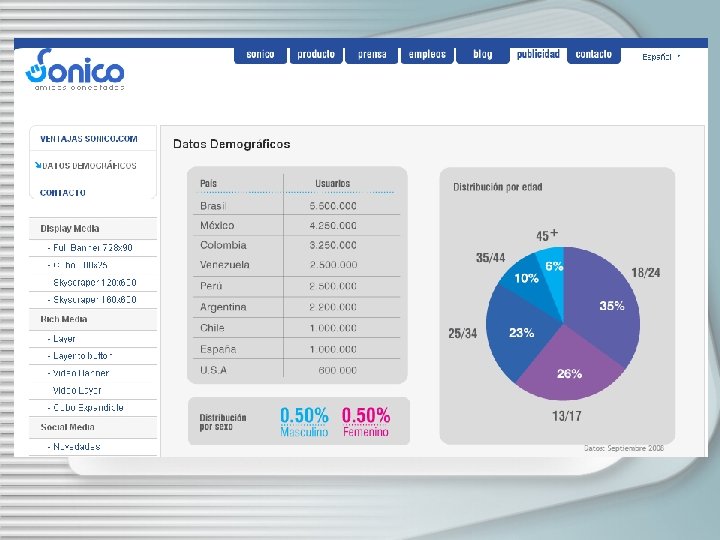Click the 23% blue pie slice
The image size is (720, 540).
tap(517, 333)
